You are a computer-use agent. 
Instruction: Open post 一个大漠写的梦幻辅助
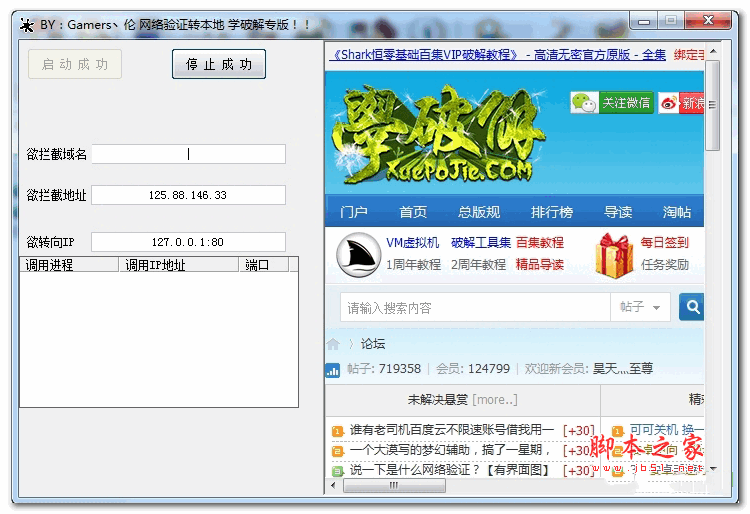pos(450,450)
